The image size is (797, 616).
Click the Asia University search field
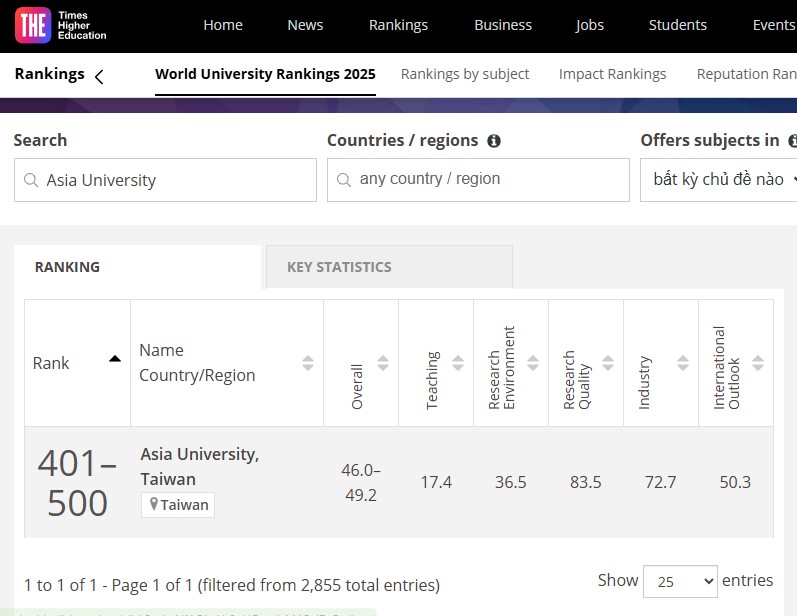(165, 180)
